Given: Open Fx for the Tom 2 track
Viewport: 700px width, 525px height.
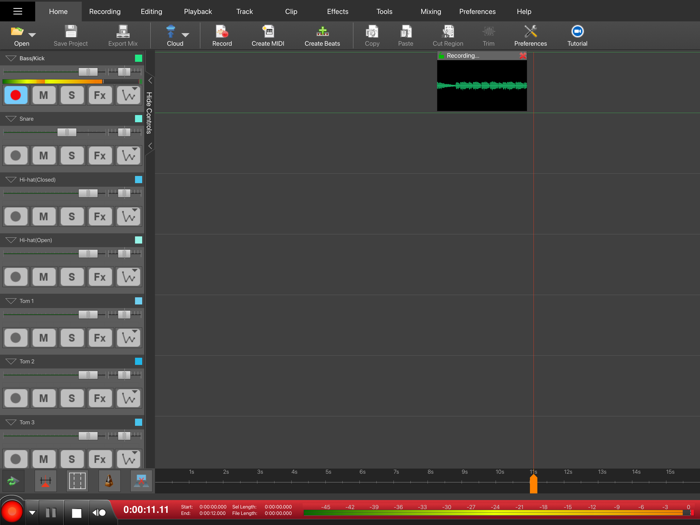Looking at the screenshot, I should 100,398.
